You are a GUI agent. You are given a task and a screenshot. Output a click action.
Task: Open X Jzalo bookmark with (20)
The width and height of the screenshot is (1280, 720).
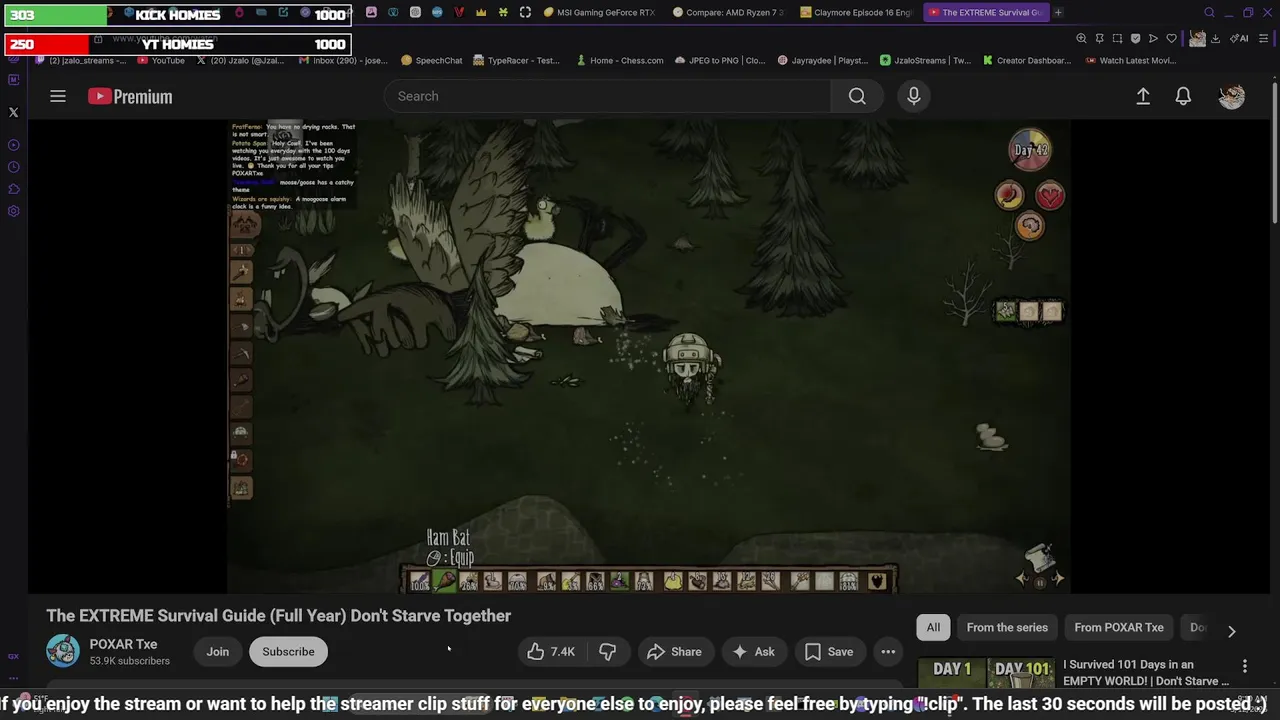240,60
